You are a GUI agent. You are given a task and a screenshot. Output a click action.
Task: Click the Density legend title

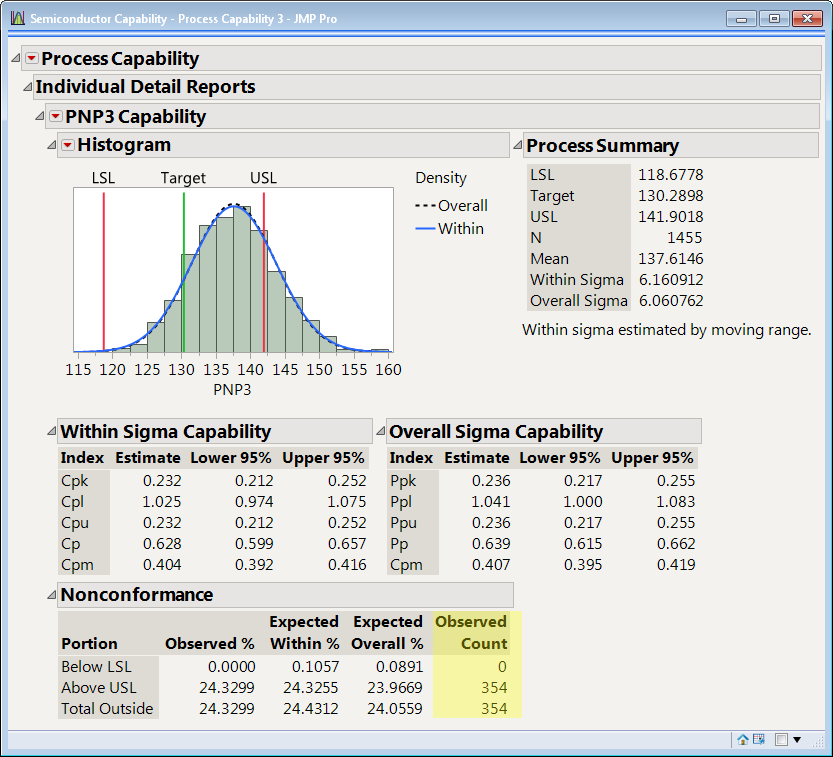pos(441,178)
